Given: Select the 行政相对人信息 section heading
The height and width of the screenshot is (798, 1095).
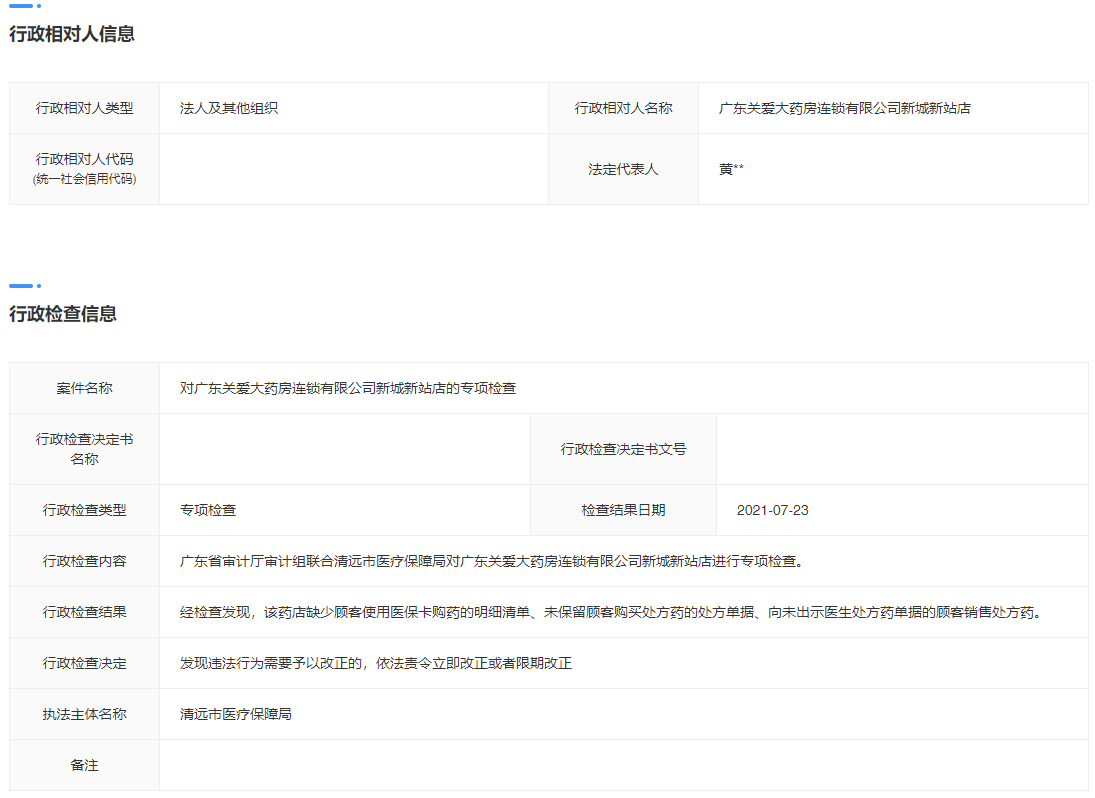Looking at the screenshot, I should pyautogui.click(x=72, y=34).
